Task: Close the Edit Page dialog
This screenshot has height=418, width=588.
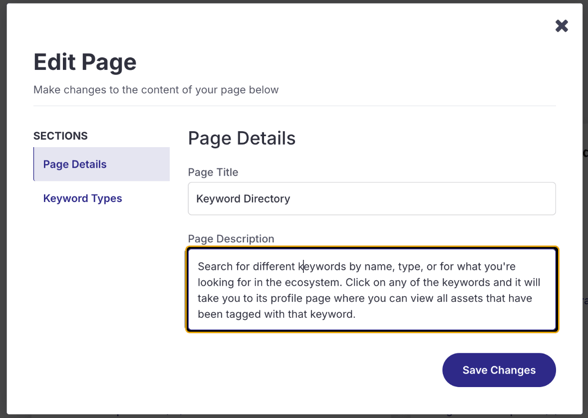Action: 561,26
